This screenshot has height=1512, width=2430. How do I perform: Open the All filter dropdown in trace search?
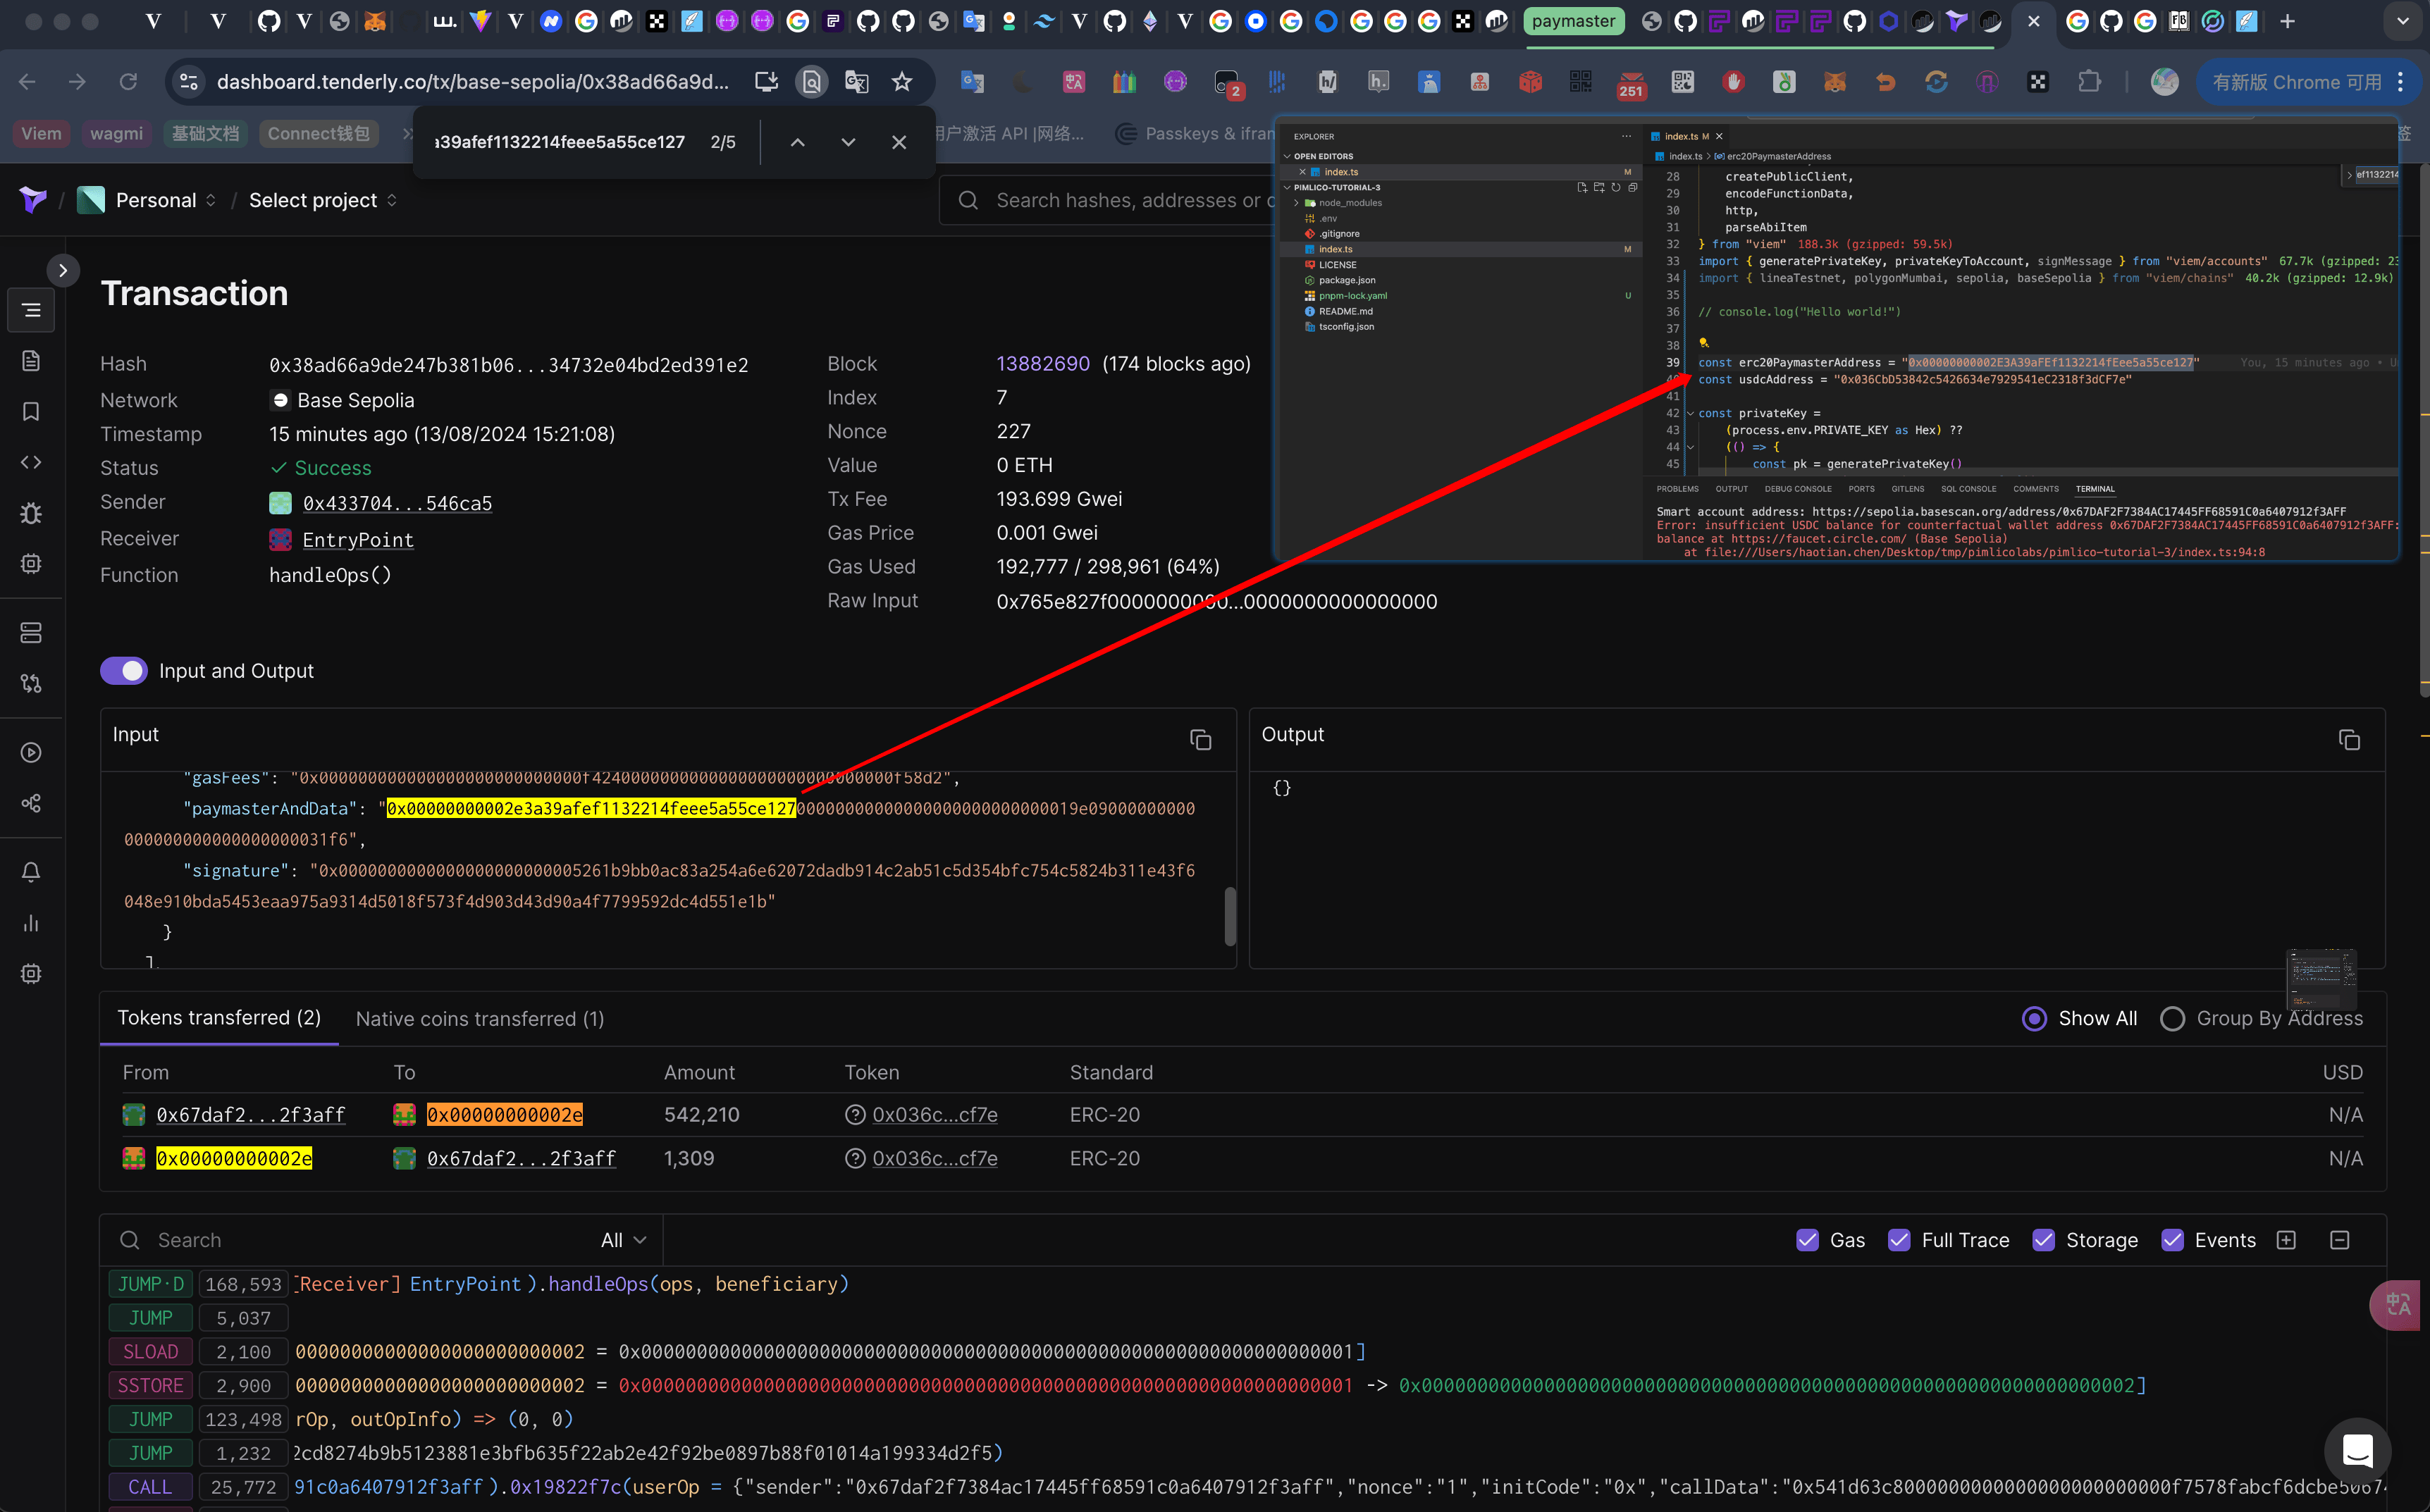coord(624,1240)
